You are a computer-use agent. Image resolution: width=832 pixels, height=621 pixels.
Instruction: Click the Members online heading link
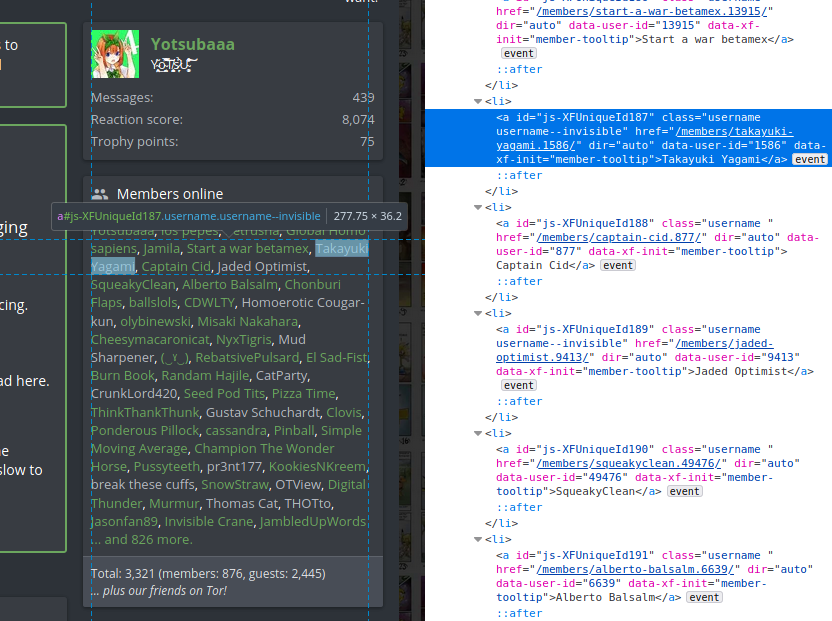coord(170,194)
